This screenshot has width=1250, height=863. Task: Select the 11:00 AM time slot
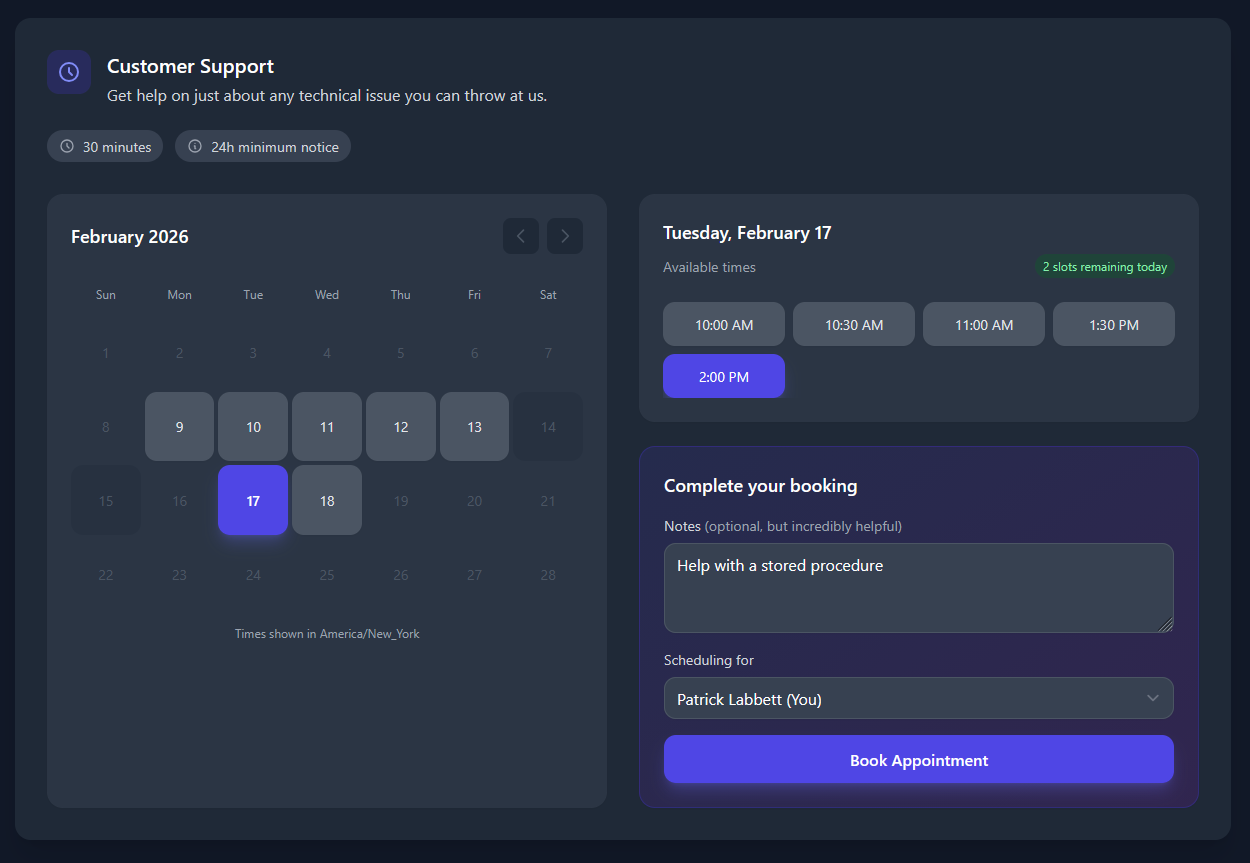click(984, 324)
